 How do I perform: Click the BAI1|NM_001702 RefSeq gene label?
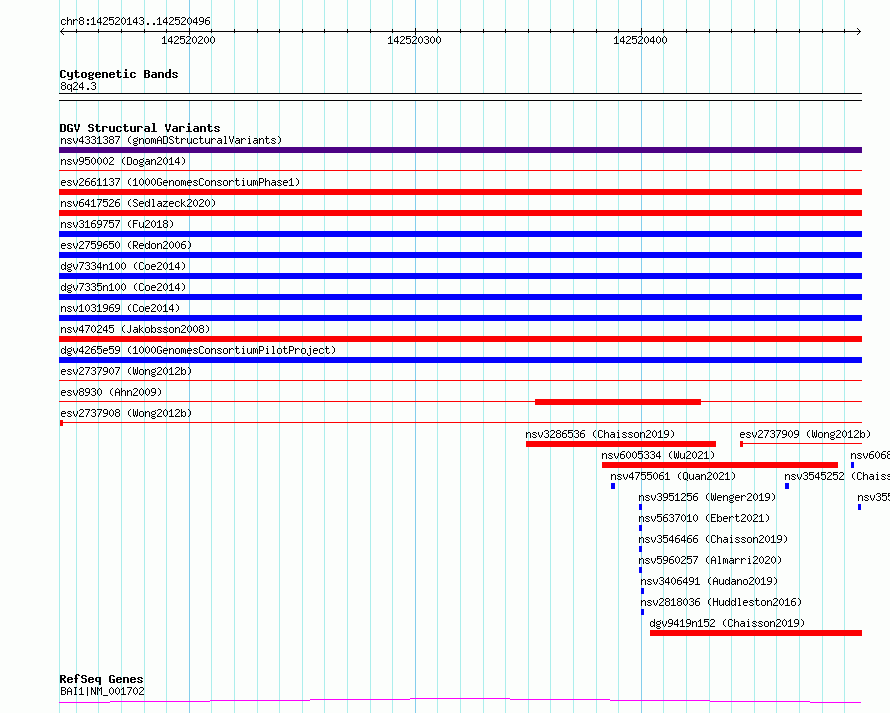tap(102, 691)
